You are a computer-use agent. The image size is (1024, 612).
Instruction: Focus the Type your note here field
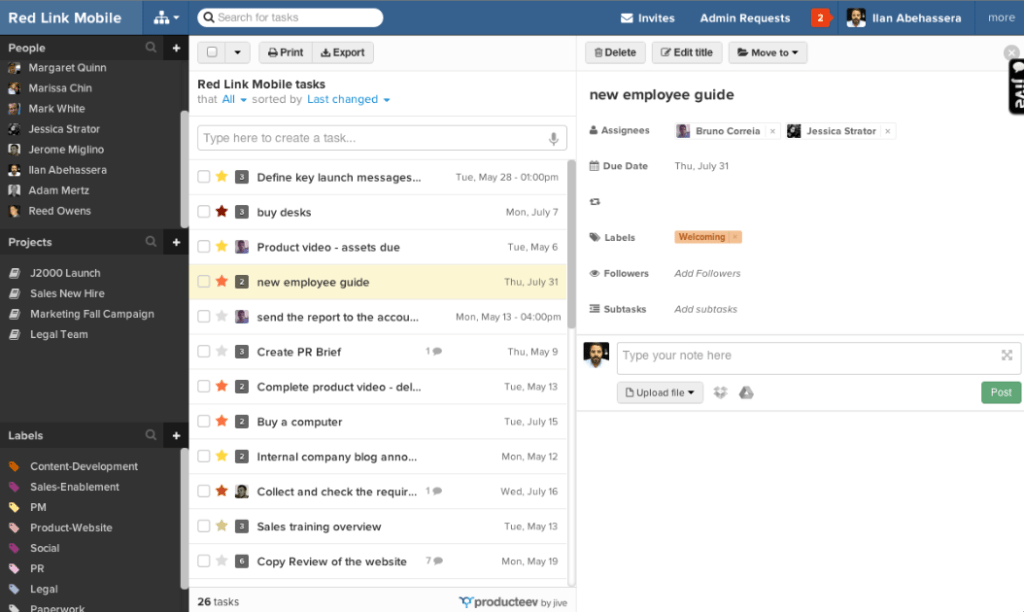click(818, 358)
